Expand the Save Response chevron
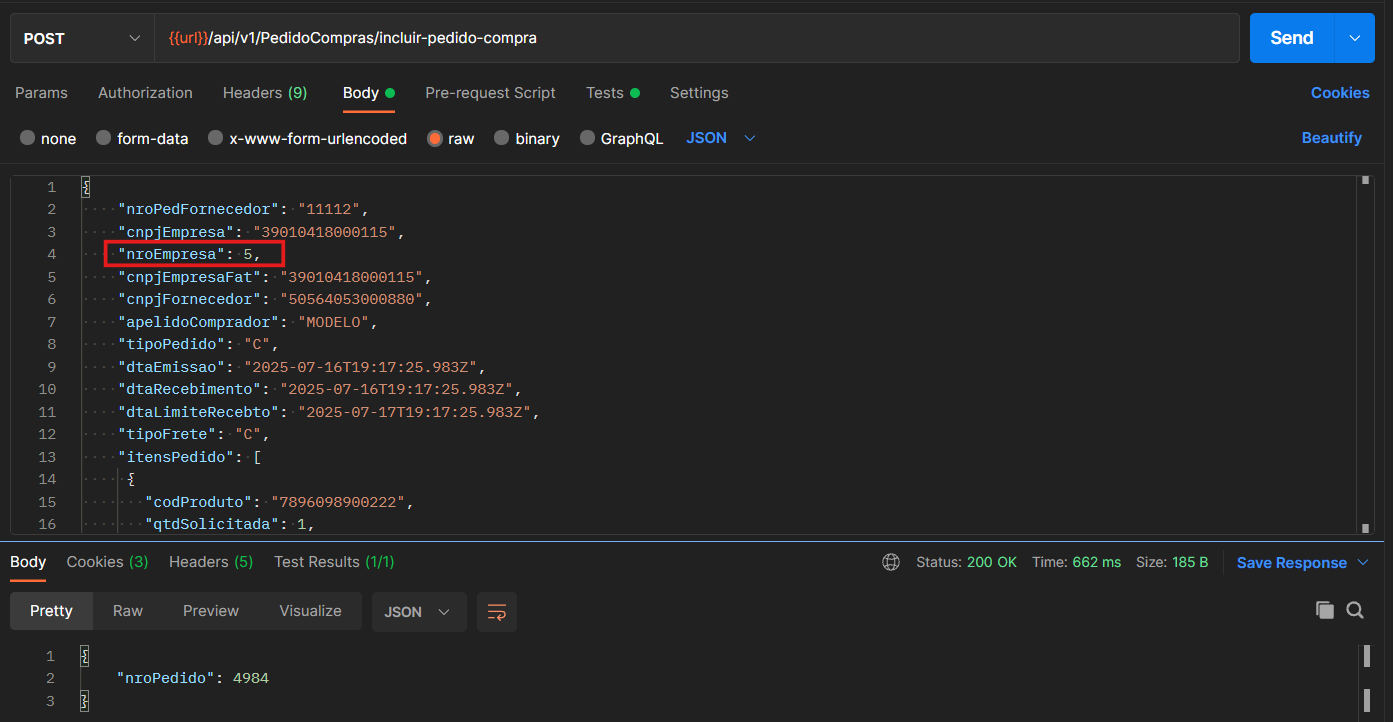Viewport: 1393px width, 722px height. [1363, 563]
